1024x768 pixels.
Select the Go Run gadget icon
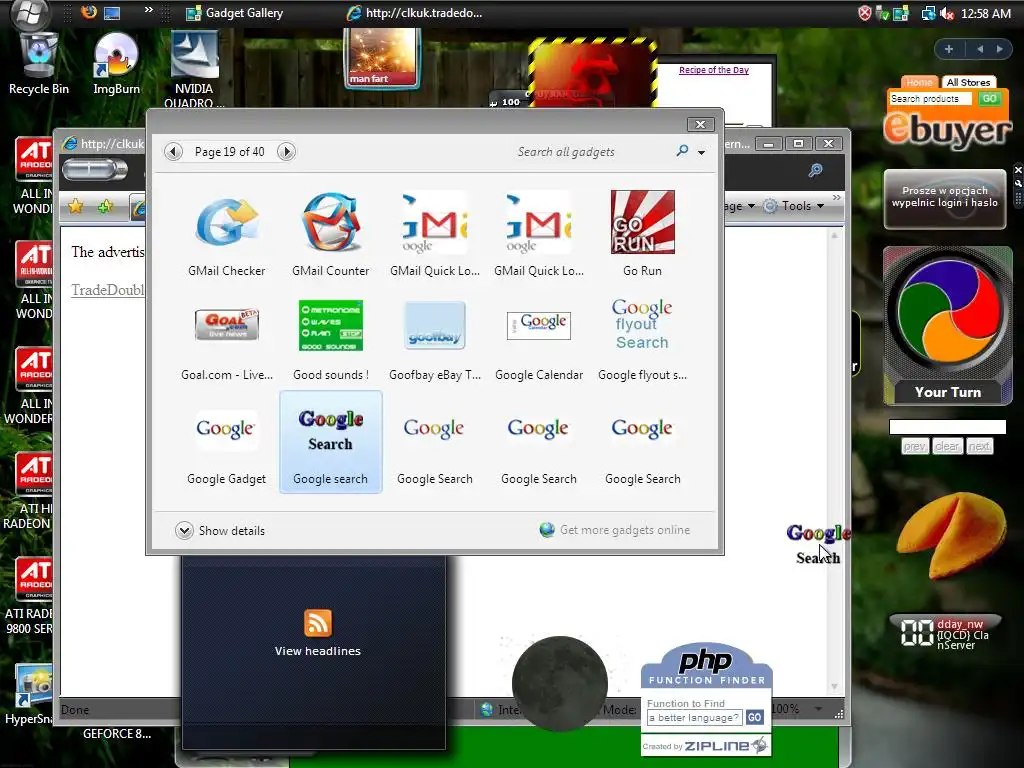(643, 222)
